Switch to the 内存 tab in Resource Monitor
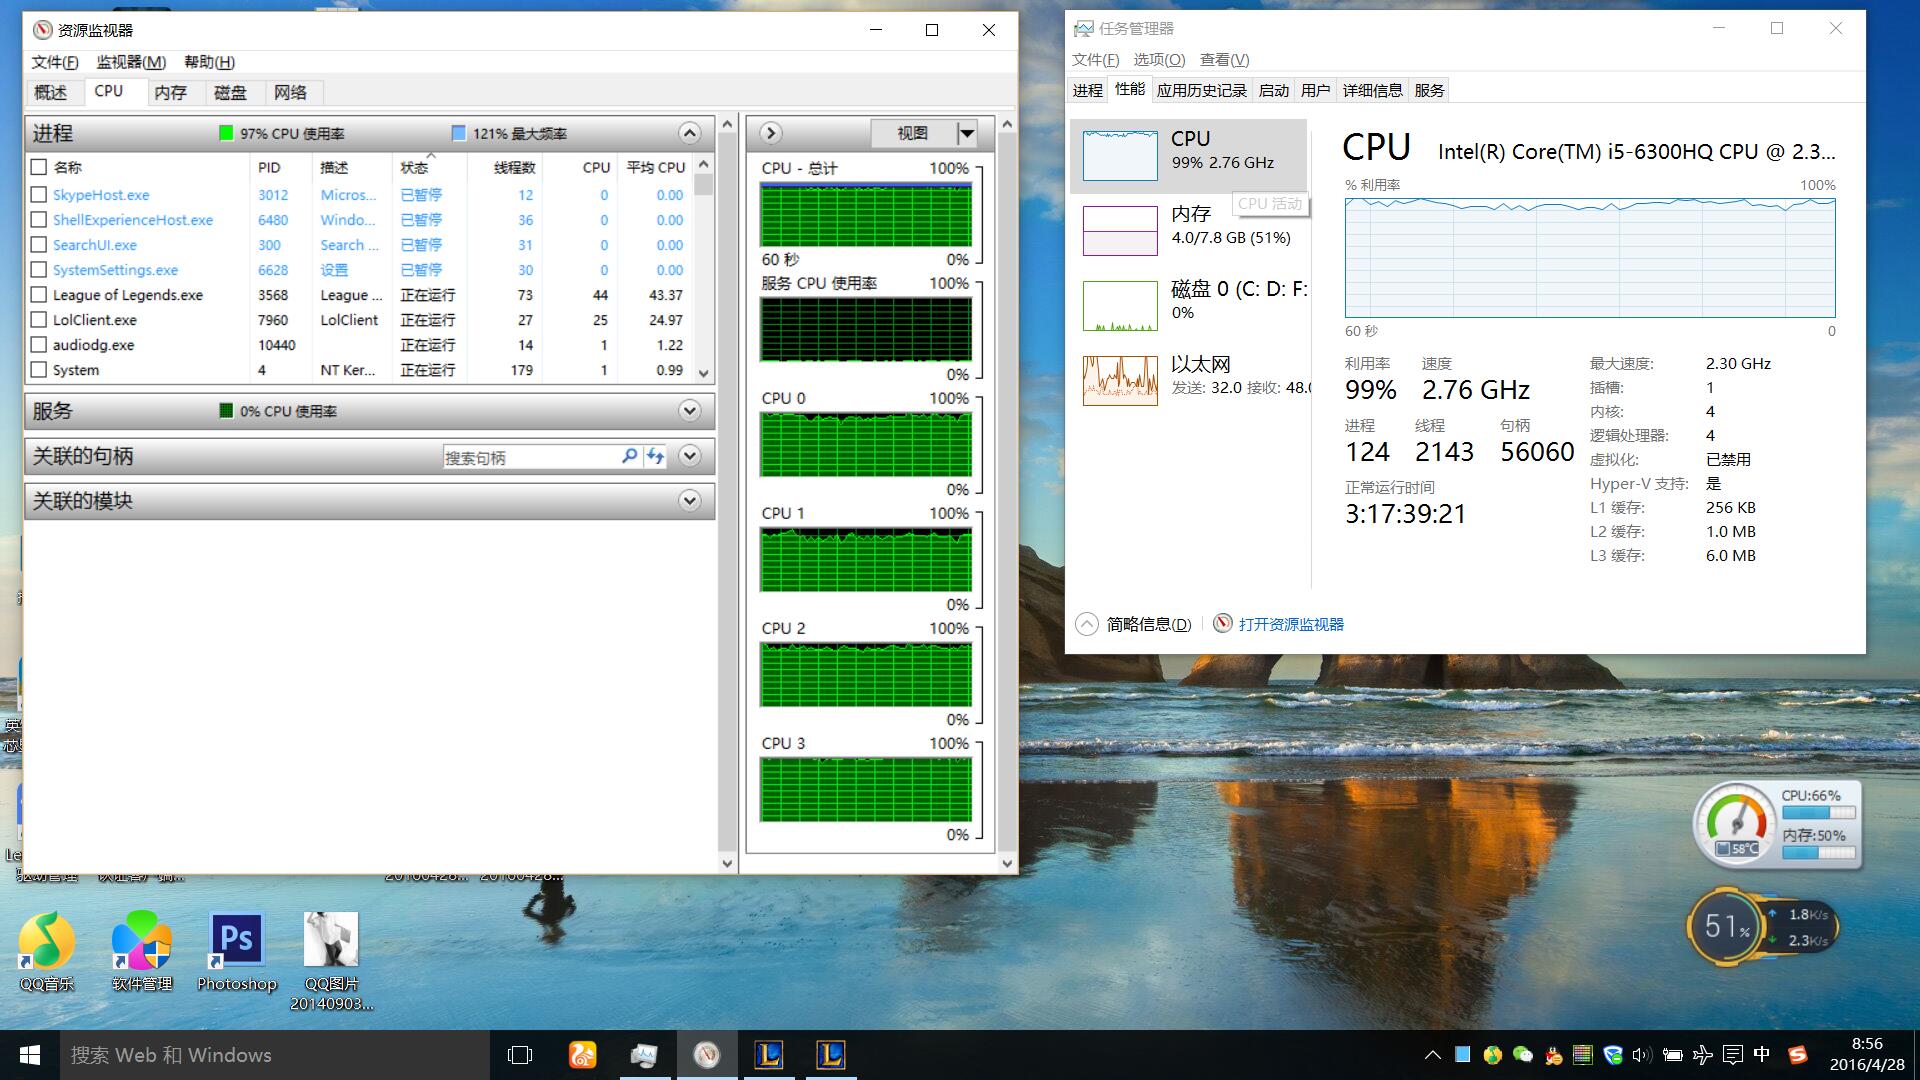 (170, 92)
